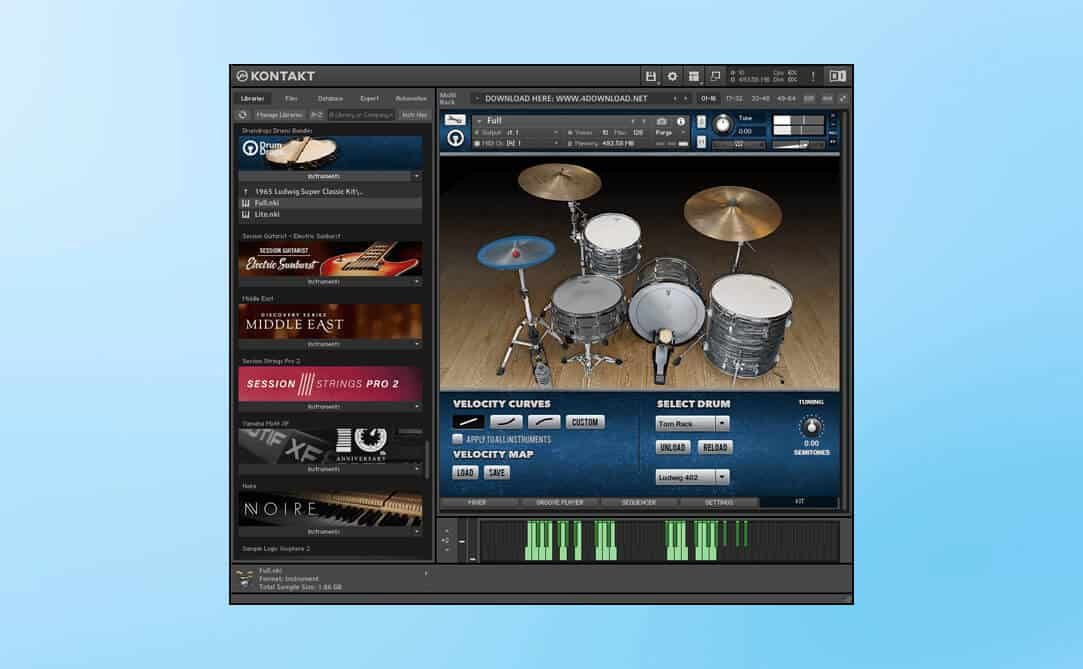
Task: Click the save (floppy disk) icon in header
Action: [x=651, y=76]
